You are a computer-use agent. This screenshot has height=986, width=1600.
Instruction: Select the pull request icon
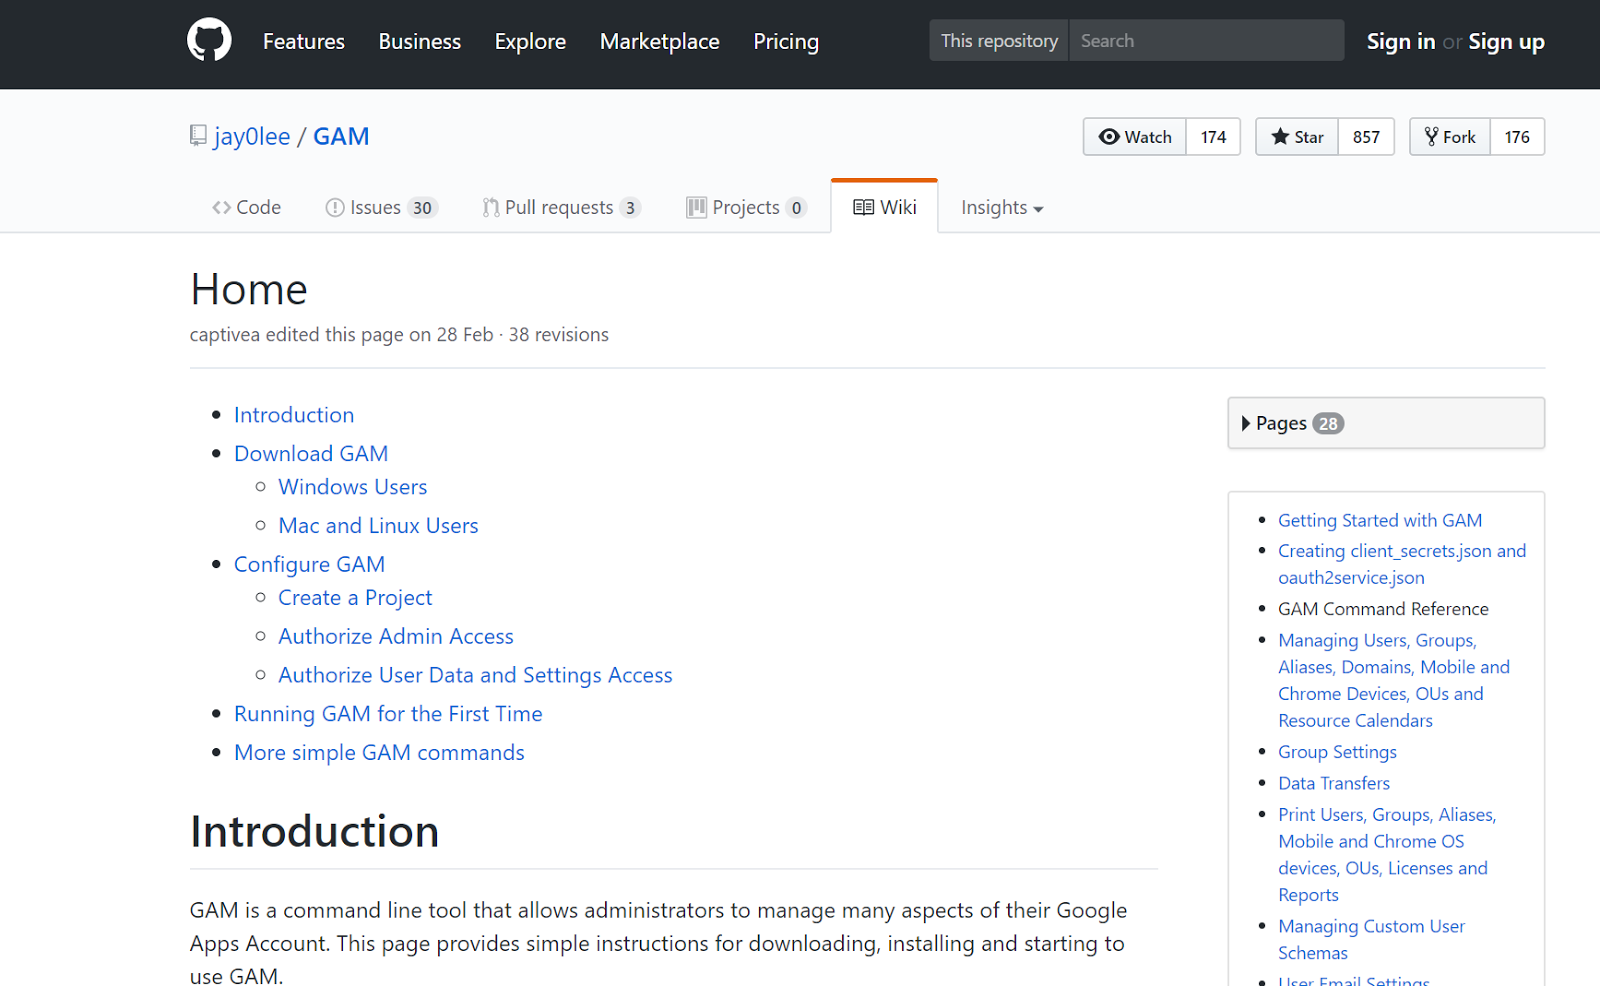491,207
